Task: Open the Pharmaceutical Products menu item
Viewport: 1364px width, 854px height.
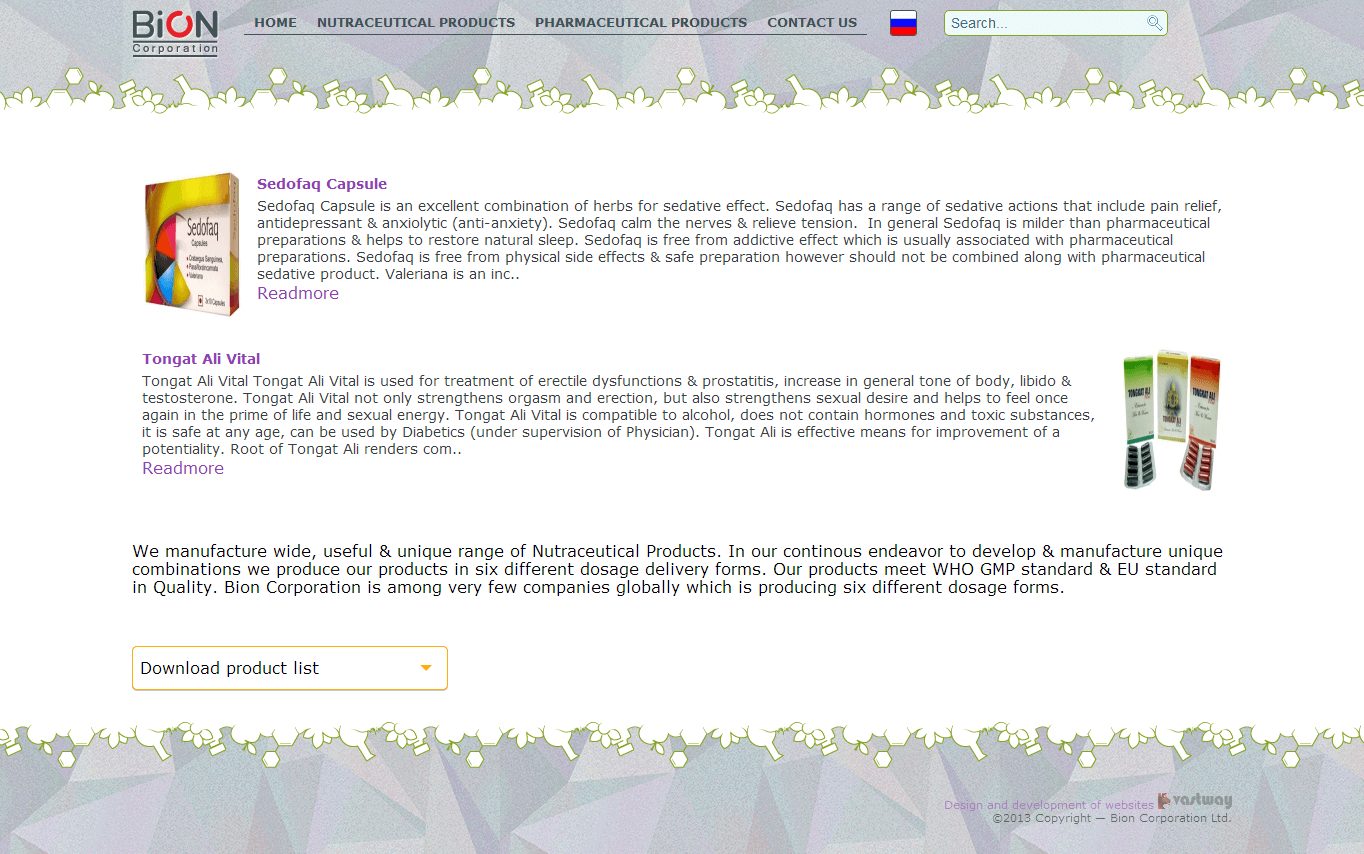Action: 641,22
